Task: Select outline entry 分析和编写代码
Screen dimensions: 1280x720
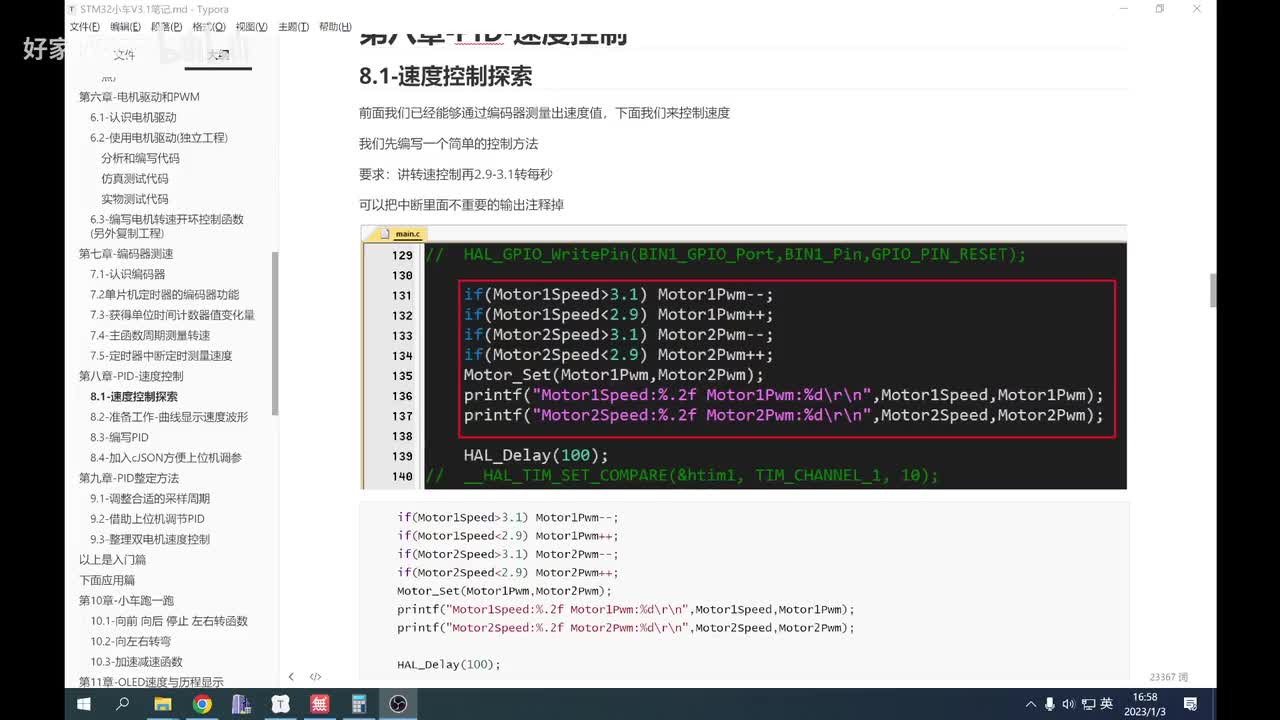Action: click(x=140, y=158)
